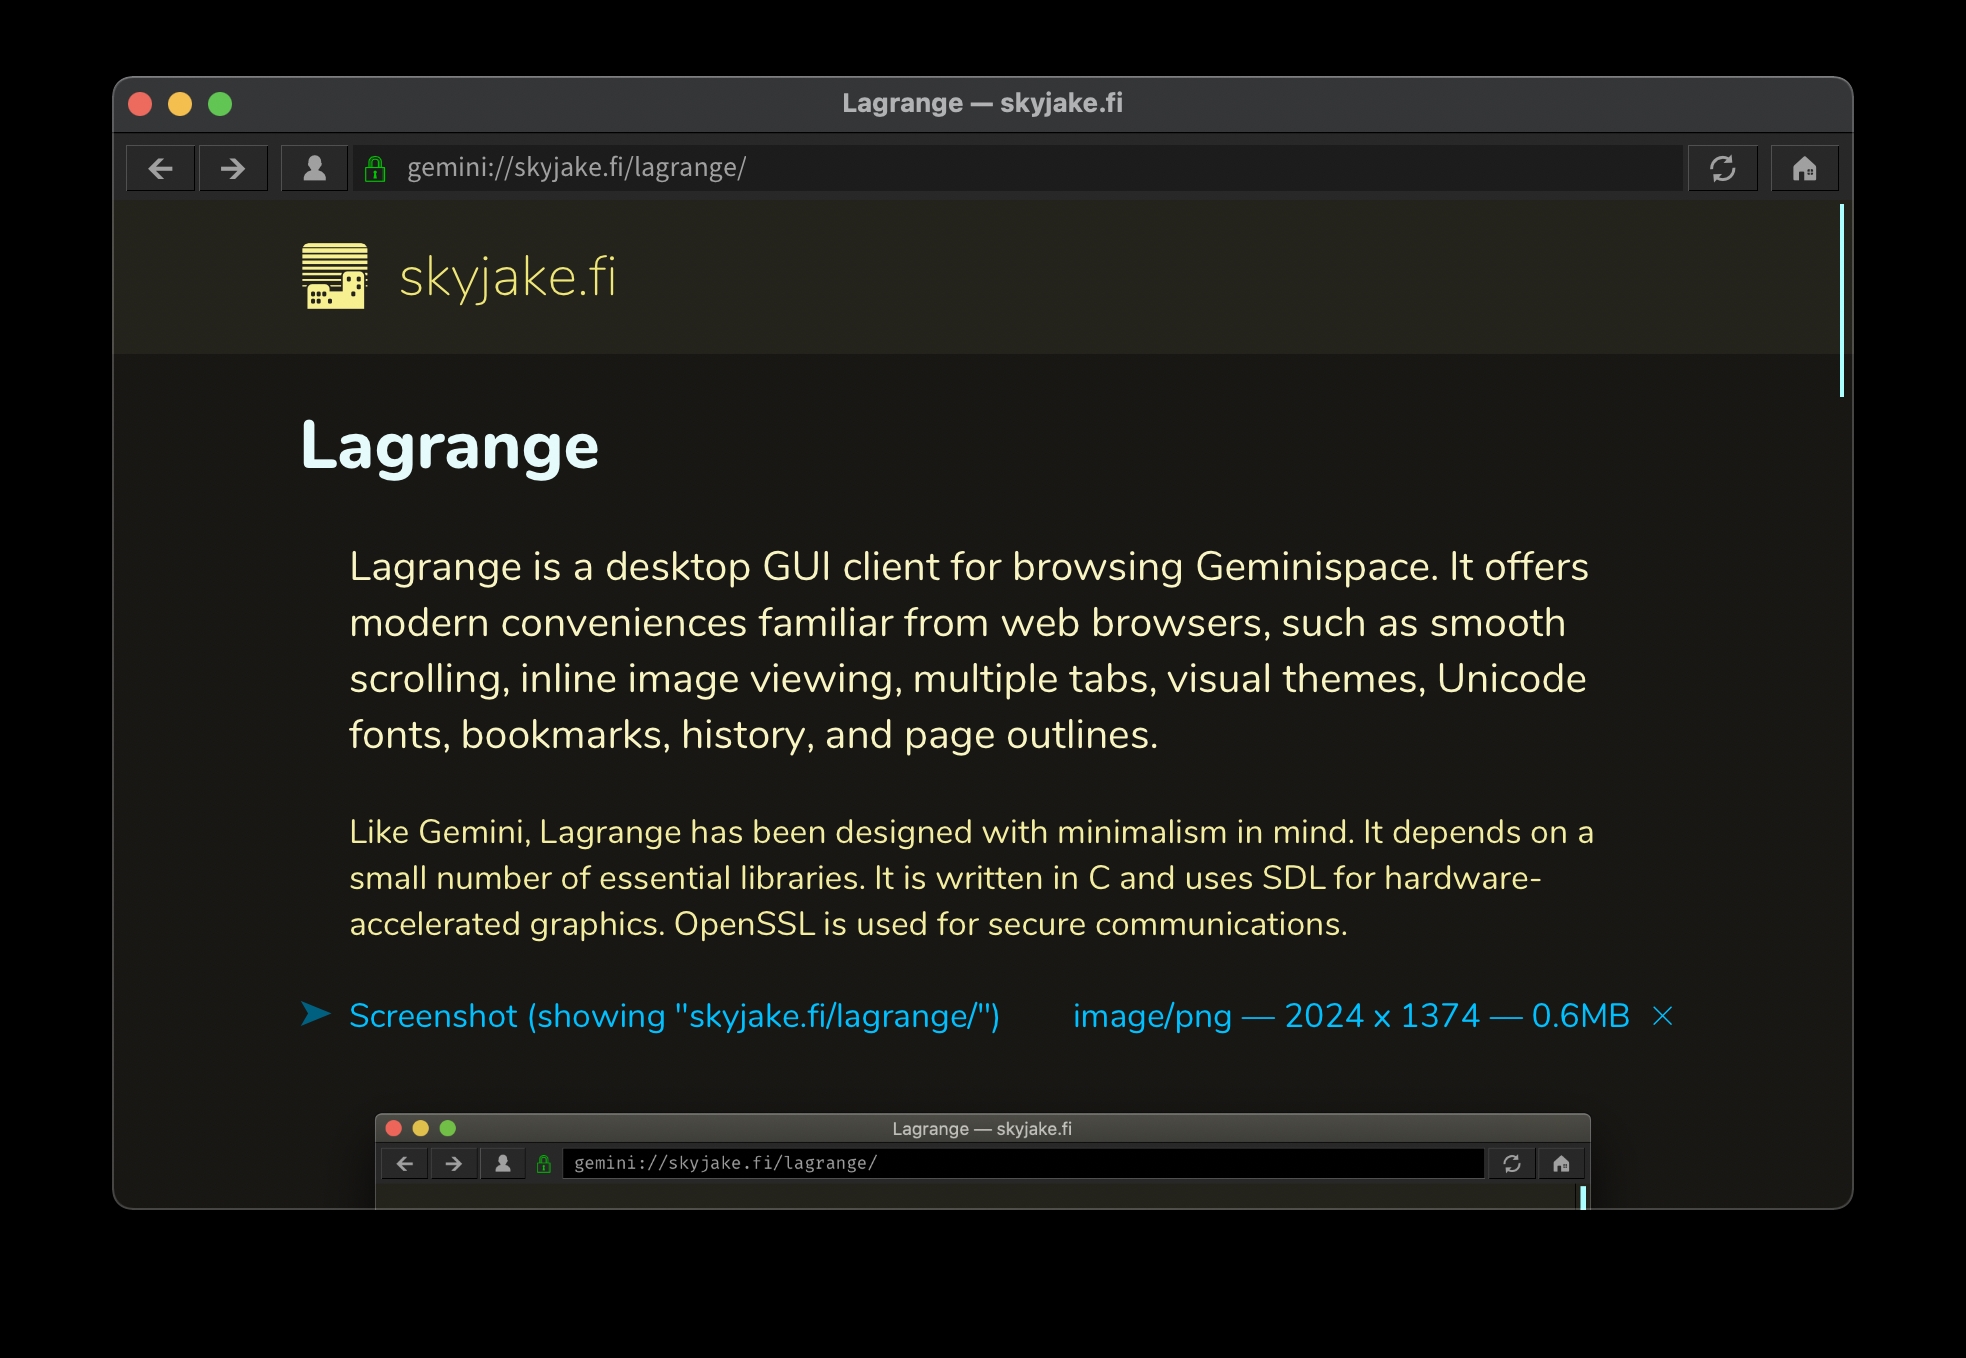Click the blue arrow beside the Screenshot link
Viewport: 1966px width, 1358px height.
click(x=315, y=1014)
